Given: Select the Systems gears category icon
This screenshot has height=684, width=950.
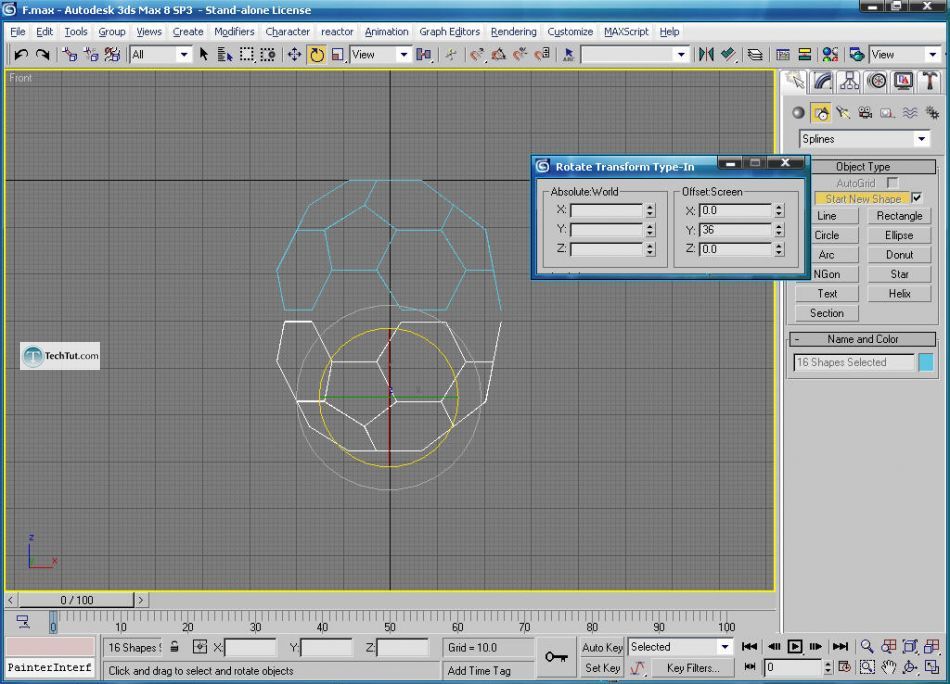Looking at the screenshot, I should coord(932,113).
